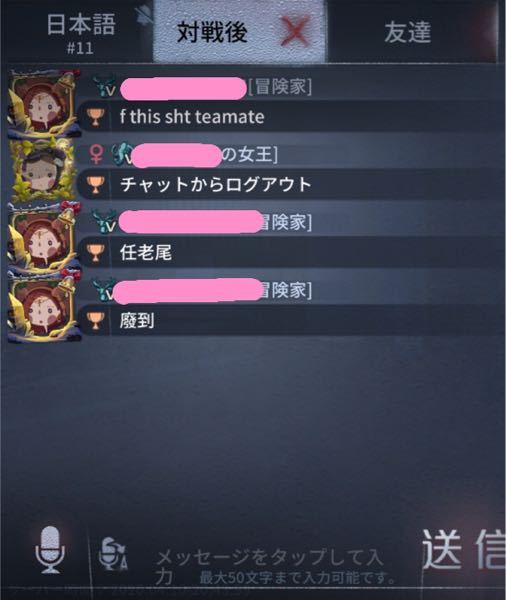Tap the microphone voice input icon

click(50, 550)
